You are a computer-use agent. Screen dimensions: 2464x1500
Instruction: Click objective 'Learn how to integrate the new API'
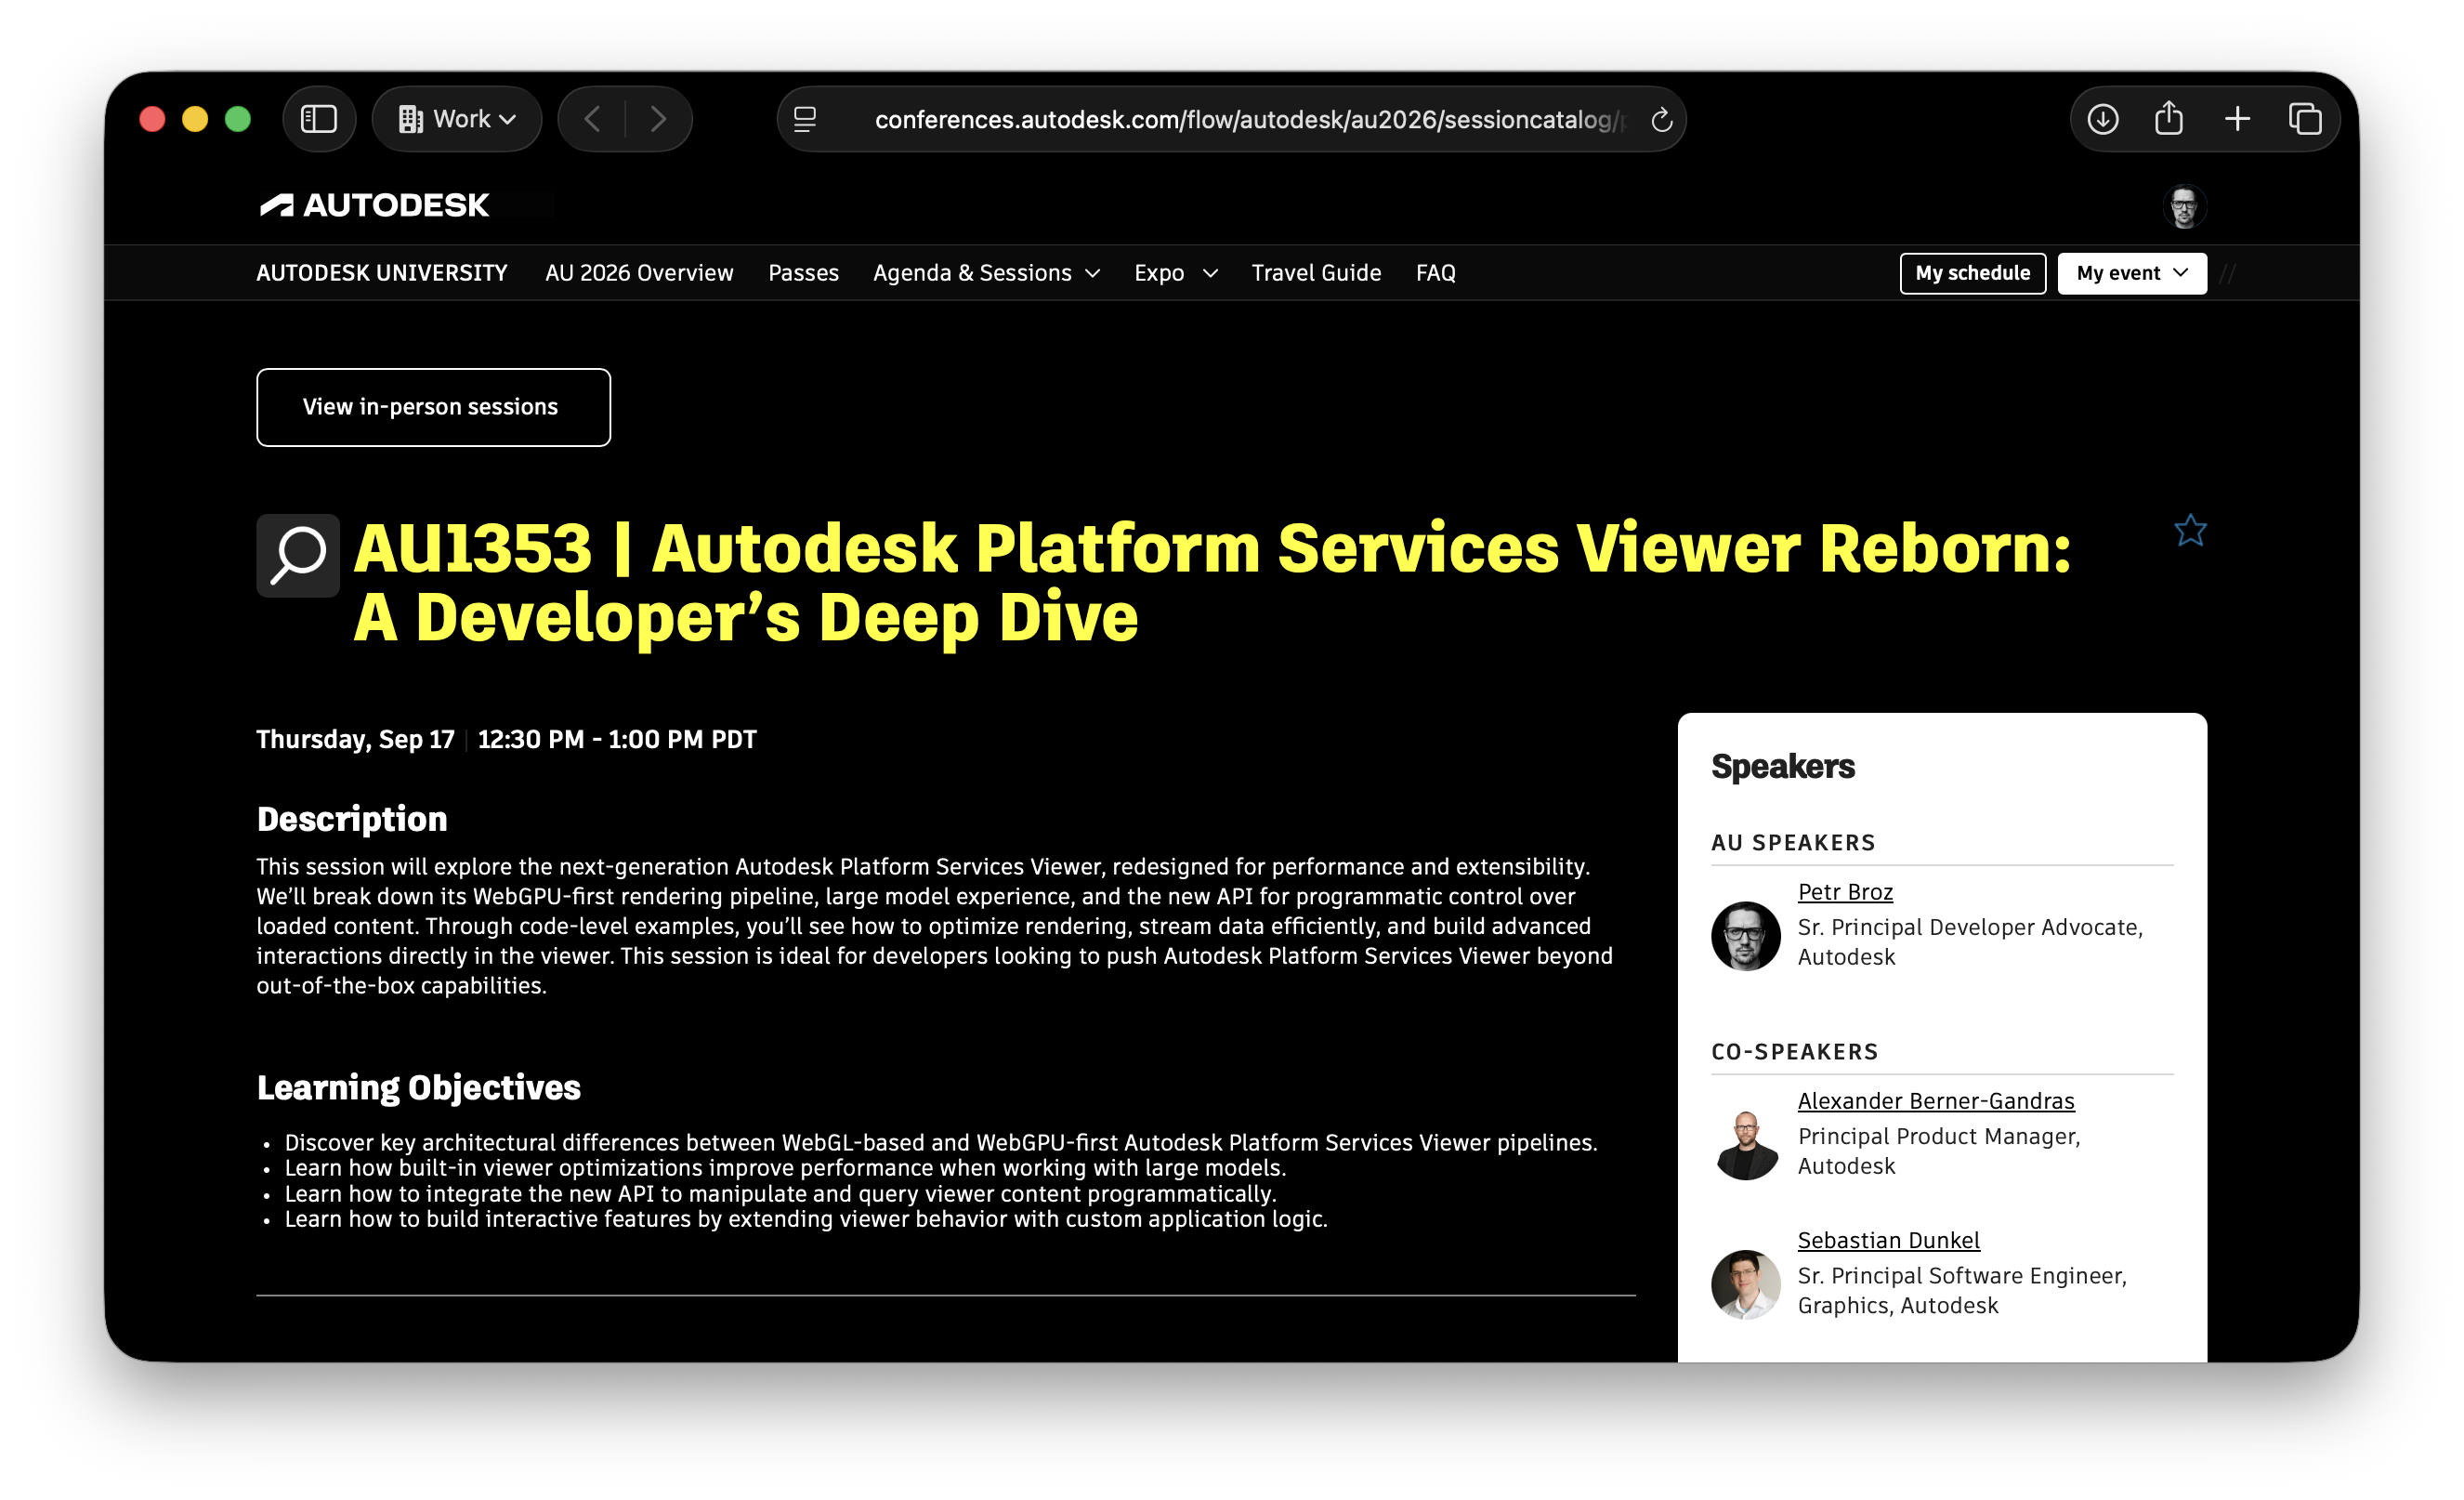[780, 1193]
